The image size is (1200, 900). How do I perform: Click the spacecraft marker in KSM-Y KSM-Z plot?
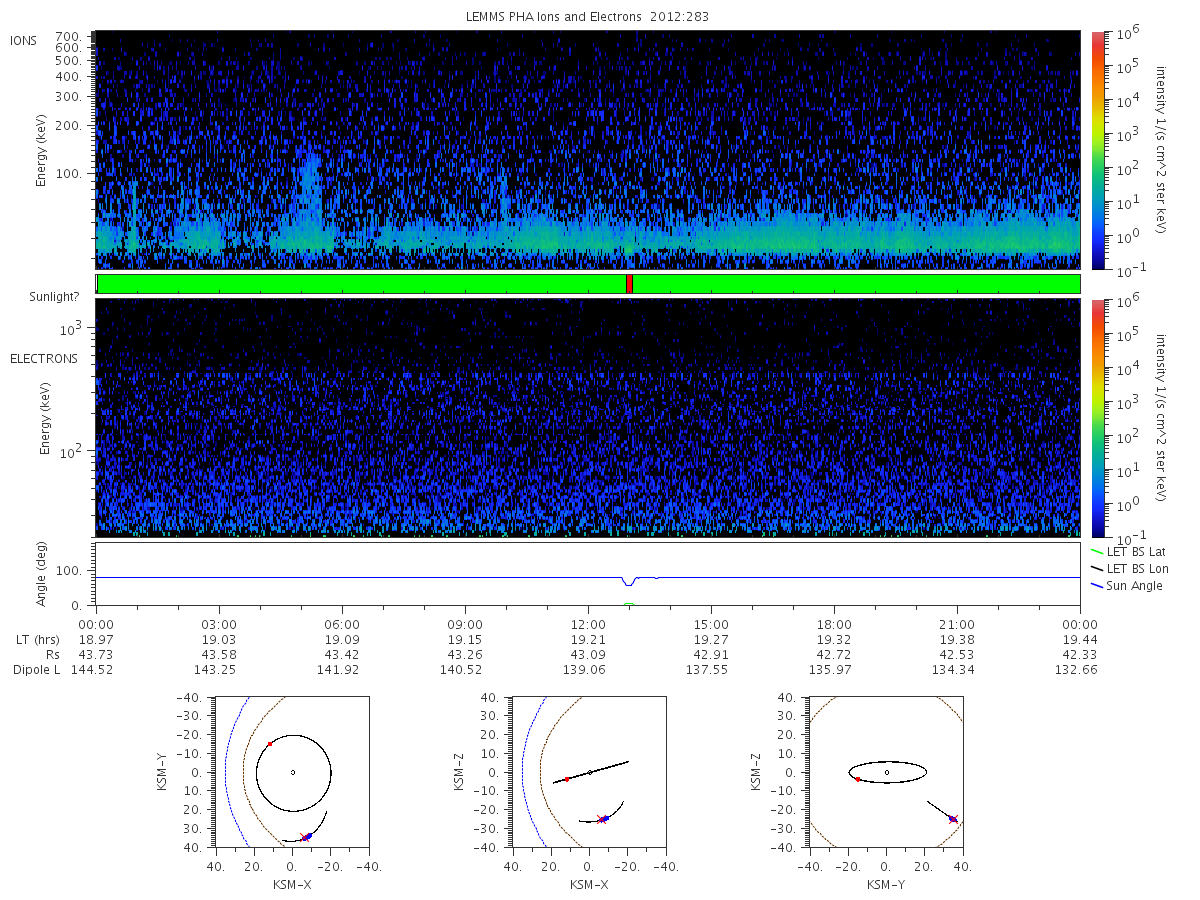[953, 819]
